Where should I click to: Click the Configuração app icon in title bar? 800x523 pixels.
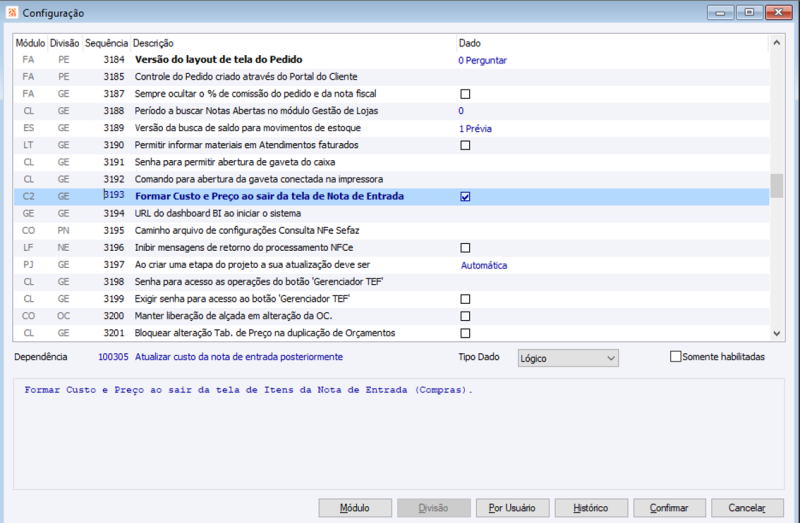click(x=12, y=13)
